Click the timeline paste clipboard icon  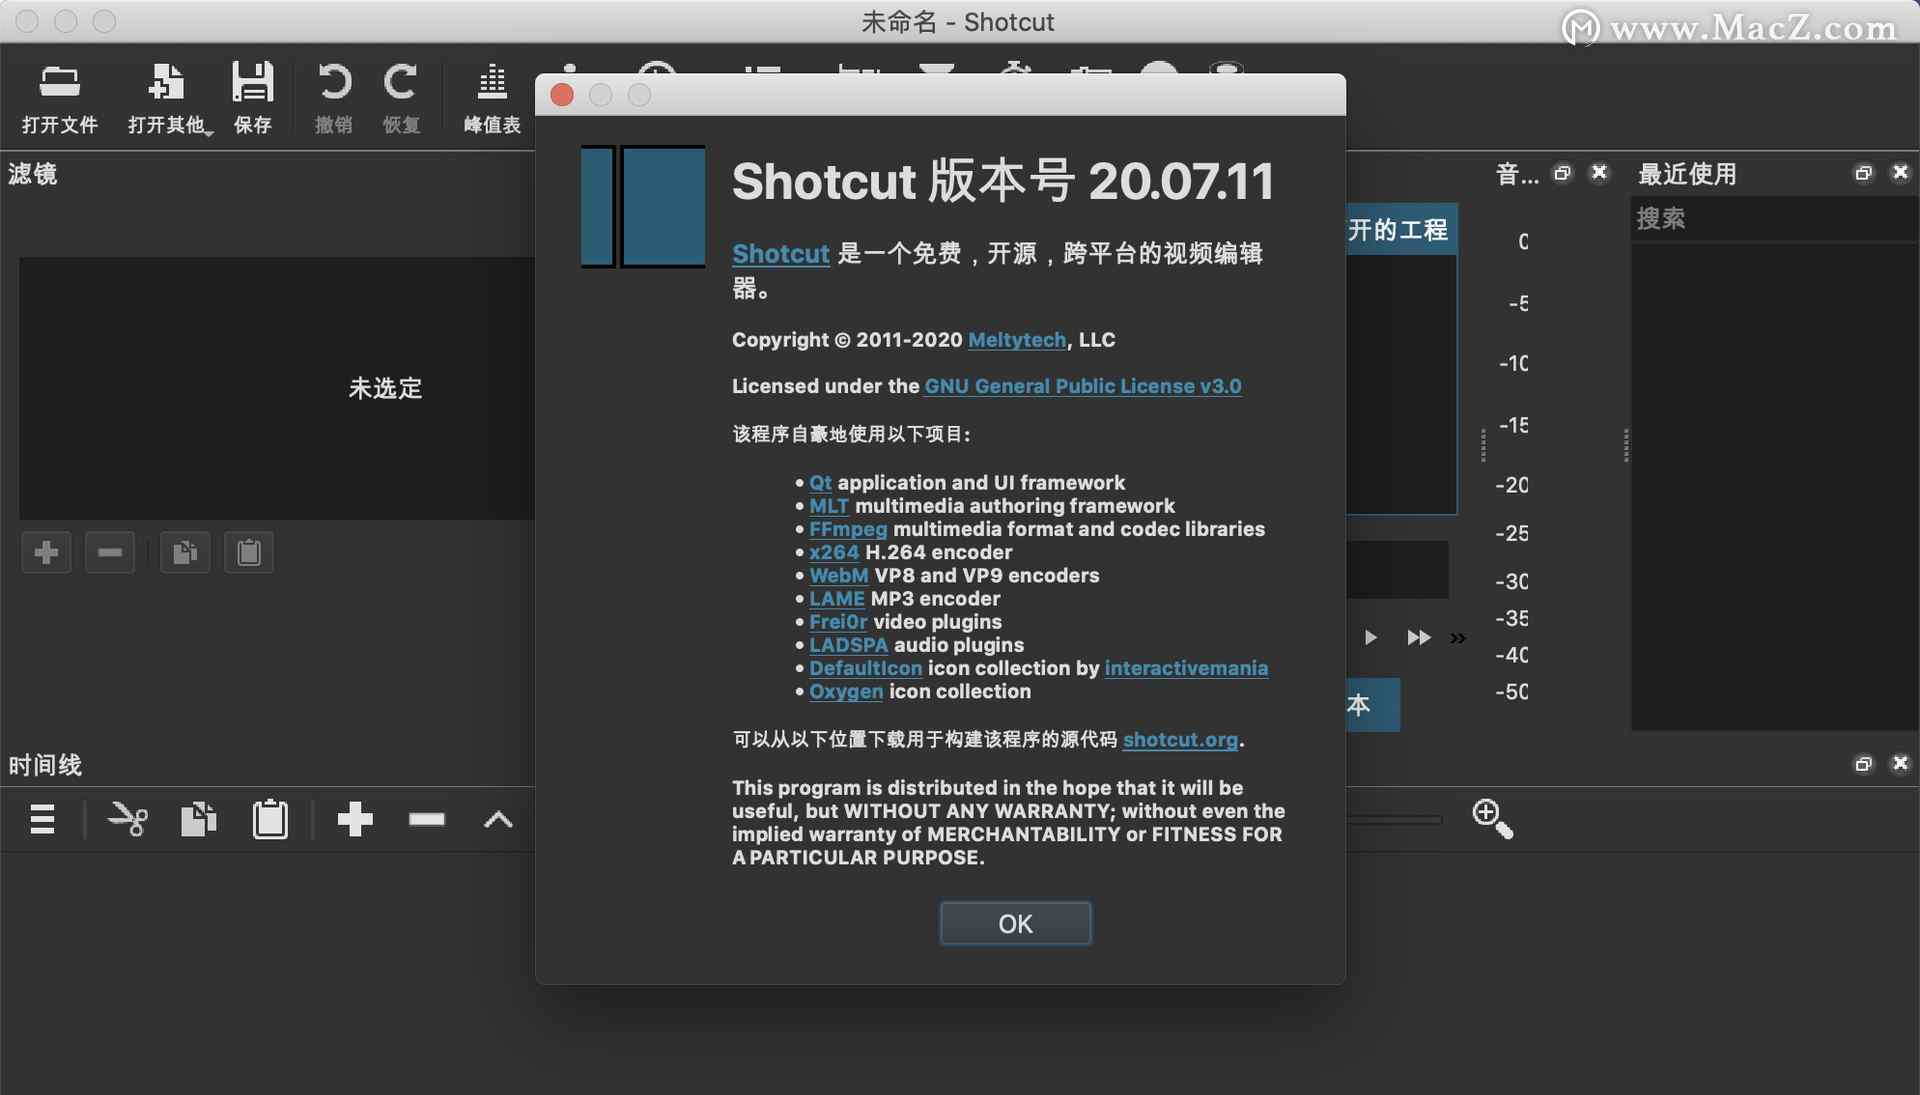270,819
